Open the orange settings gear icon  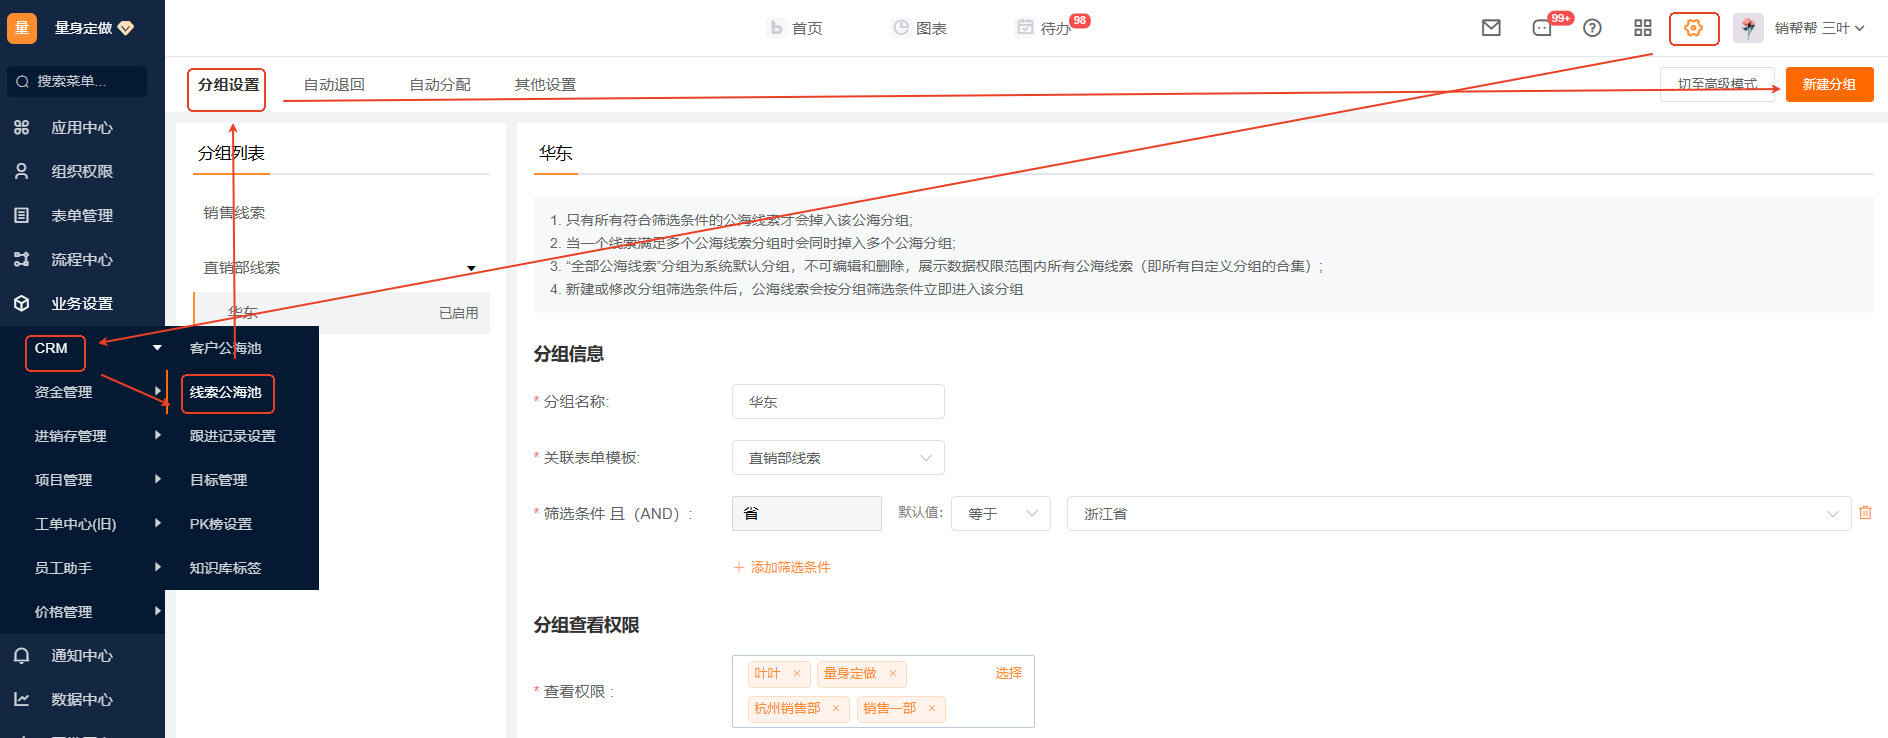(1693, 28)
